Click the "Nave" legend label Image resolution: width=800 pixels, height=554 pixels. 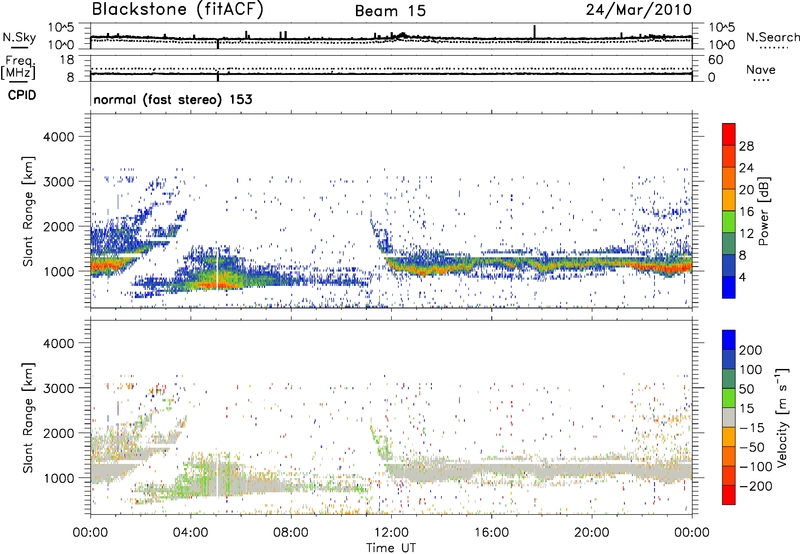click(x=761, y=69)
